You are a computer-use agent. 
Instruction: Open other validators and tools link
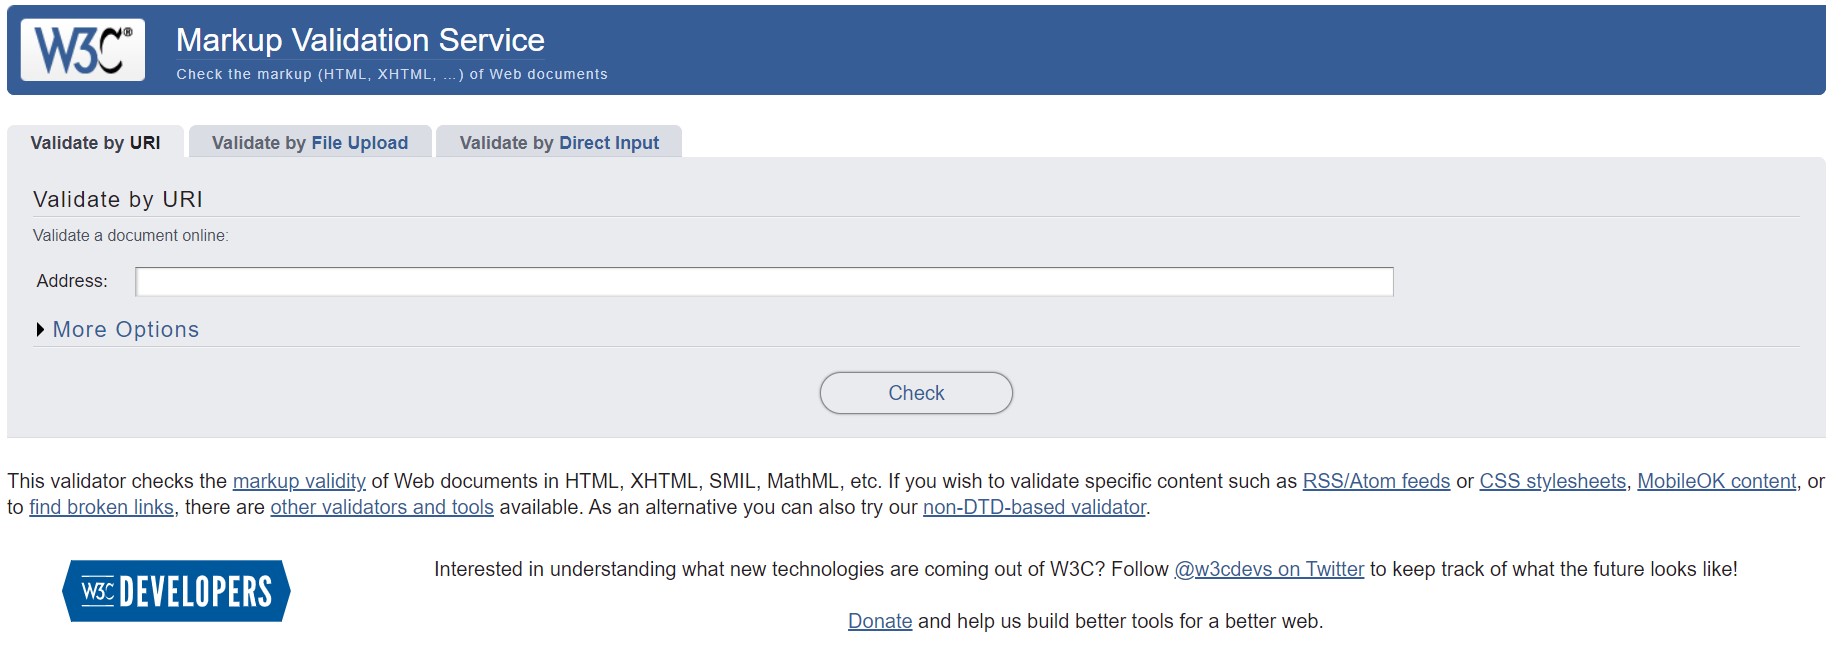[382, 507]
